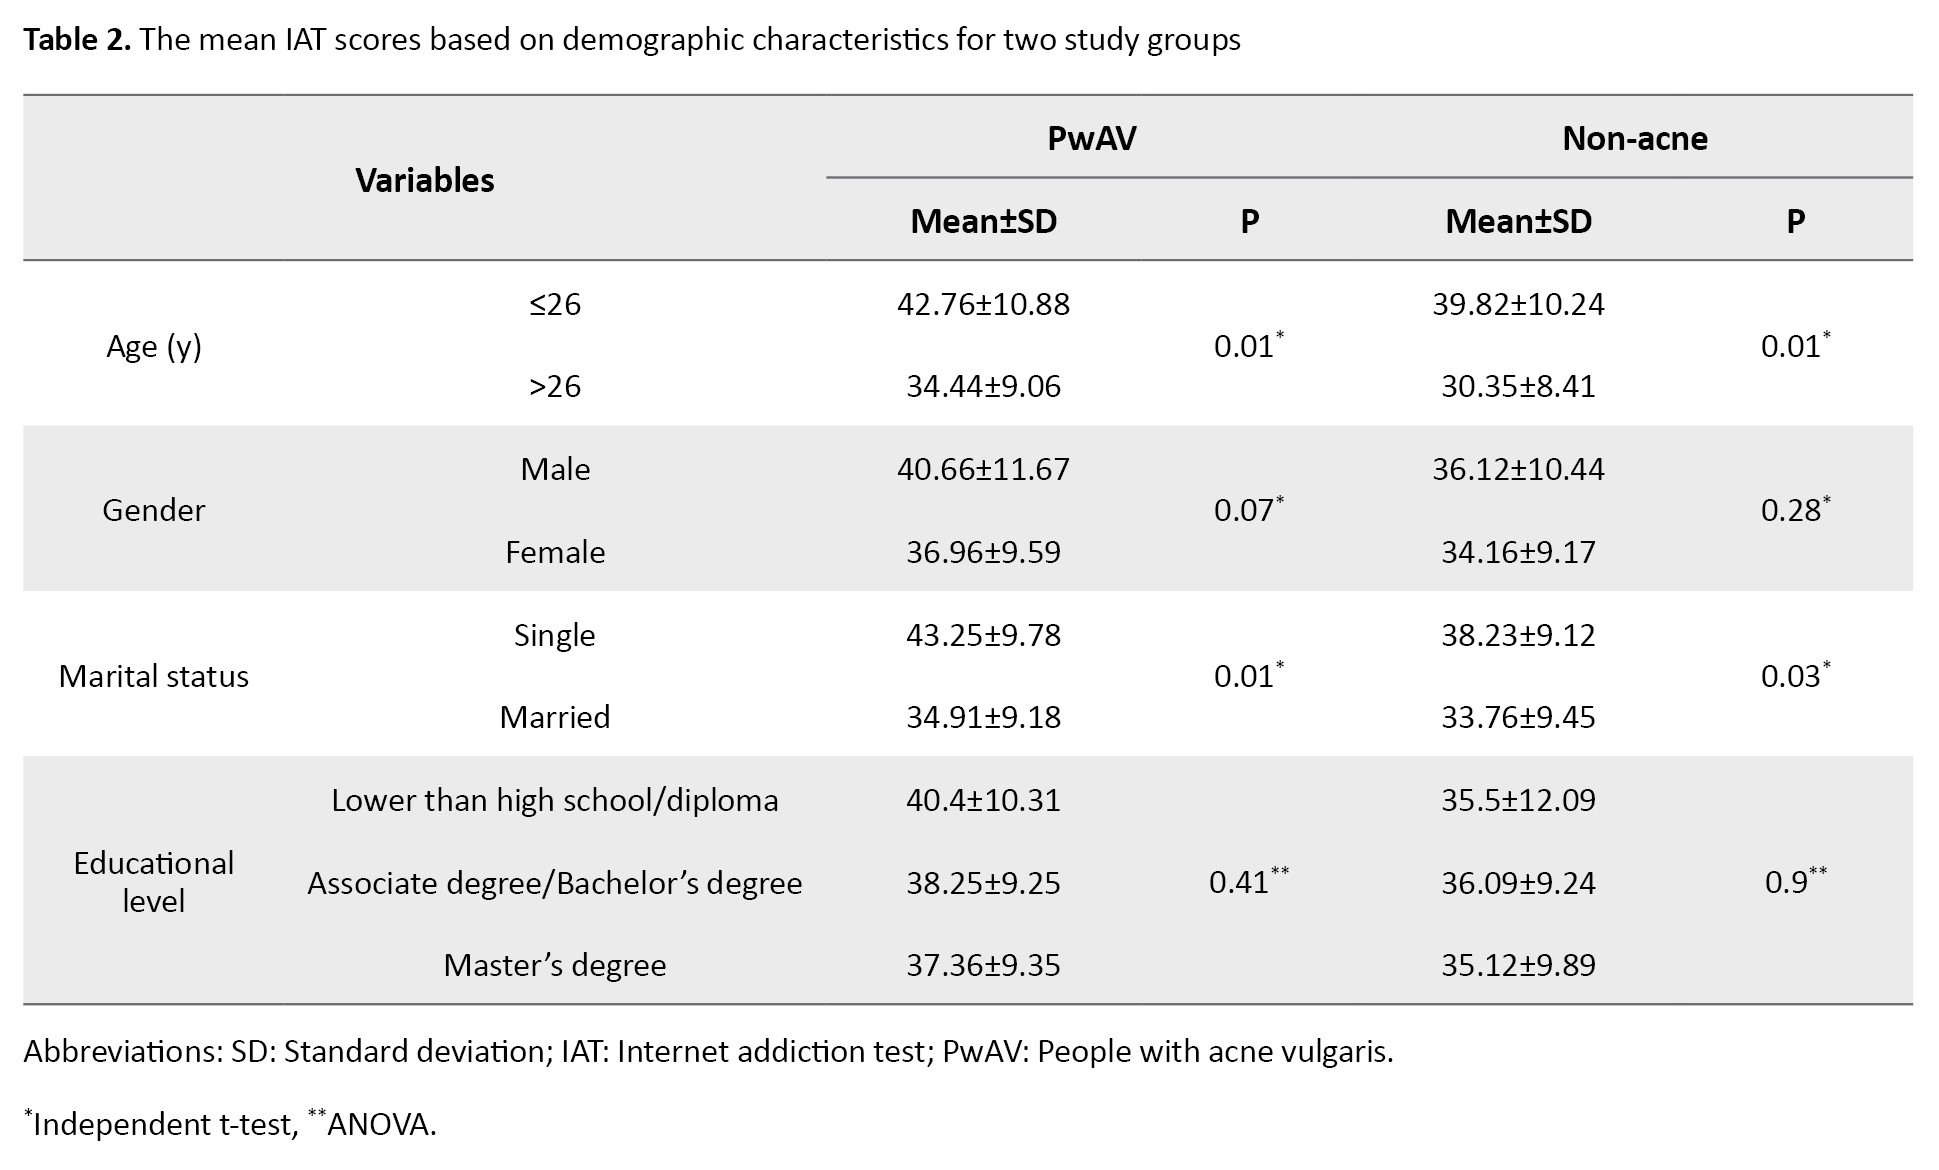
Task: Select the Age (y) row label
Action: (154, 346)
